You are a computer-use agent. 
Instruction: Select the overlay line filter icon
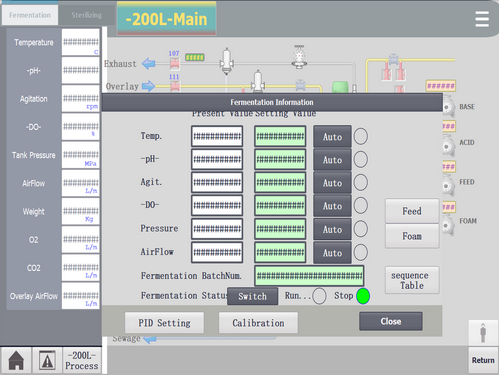[258, 81]
